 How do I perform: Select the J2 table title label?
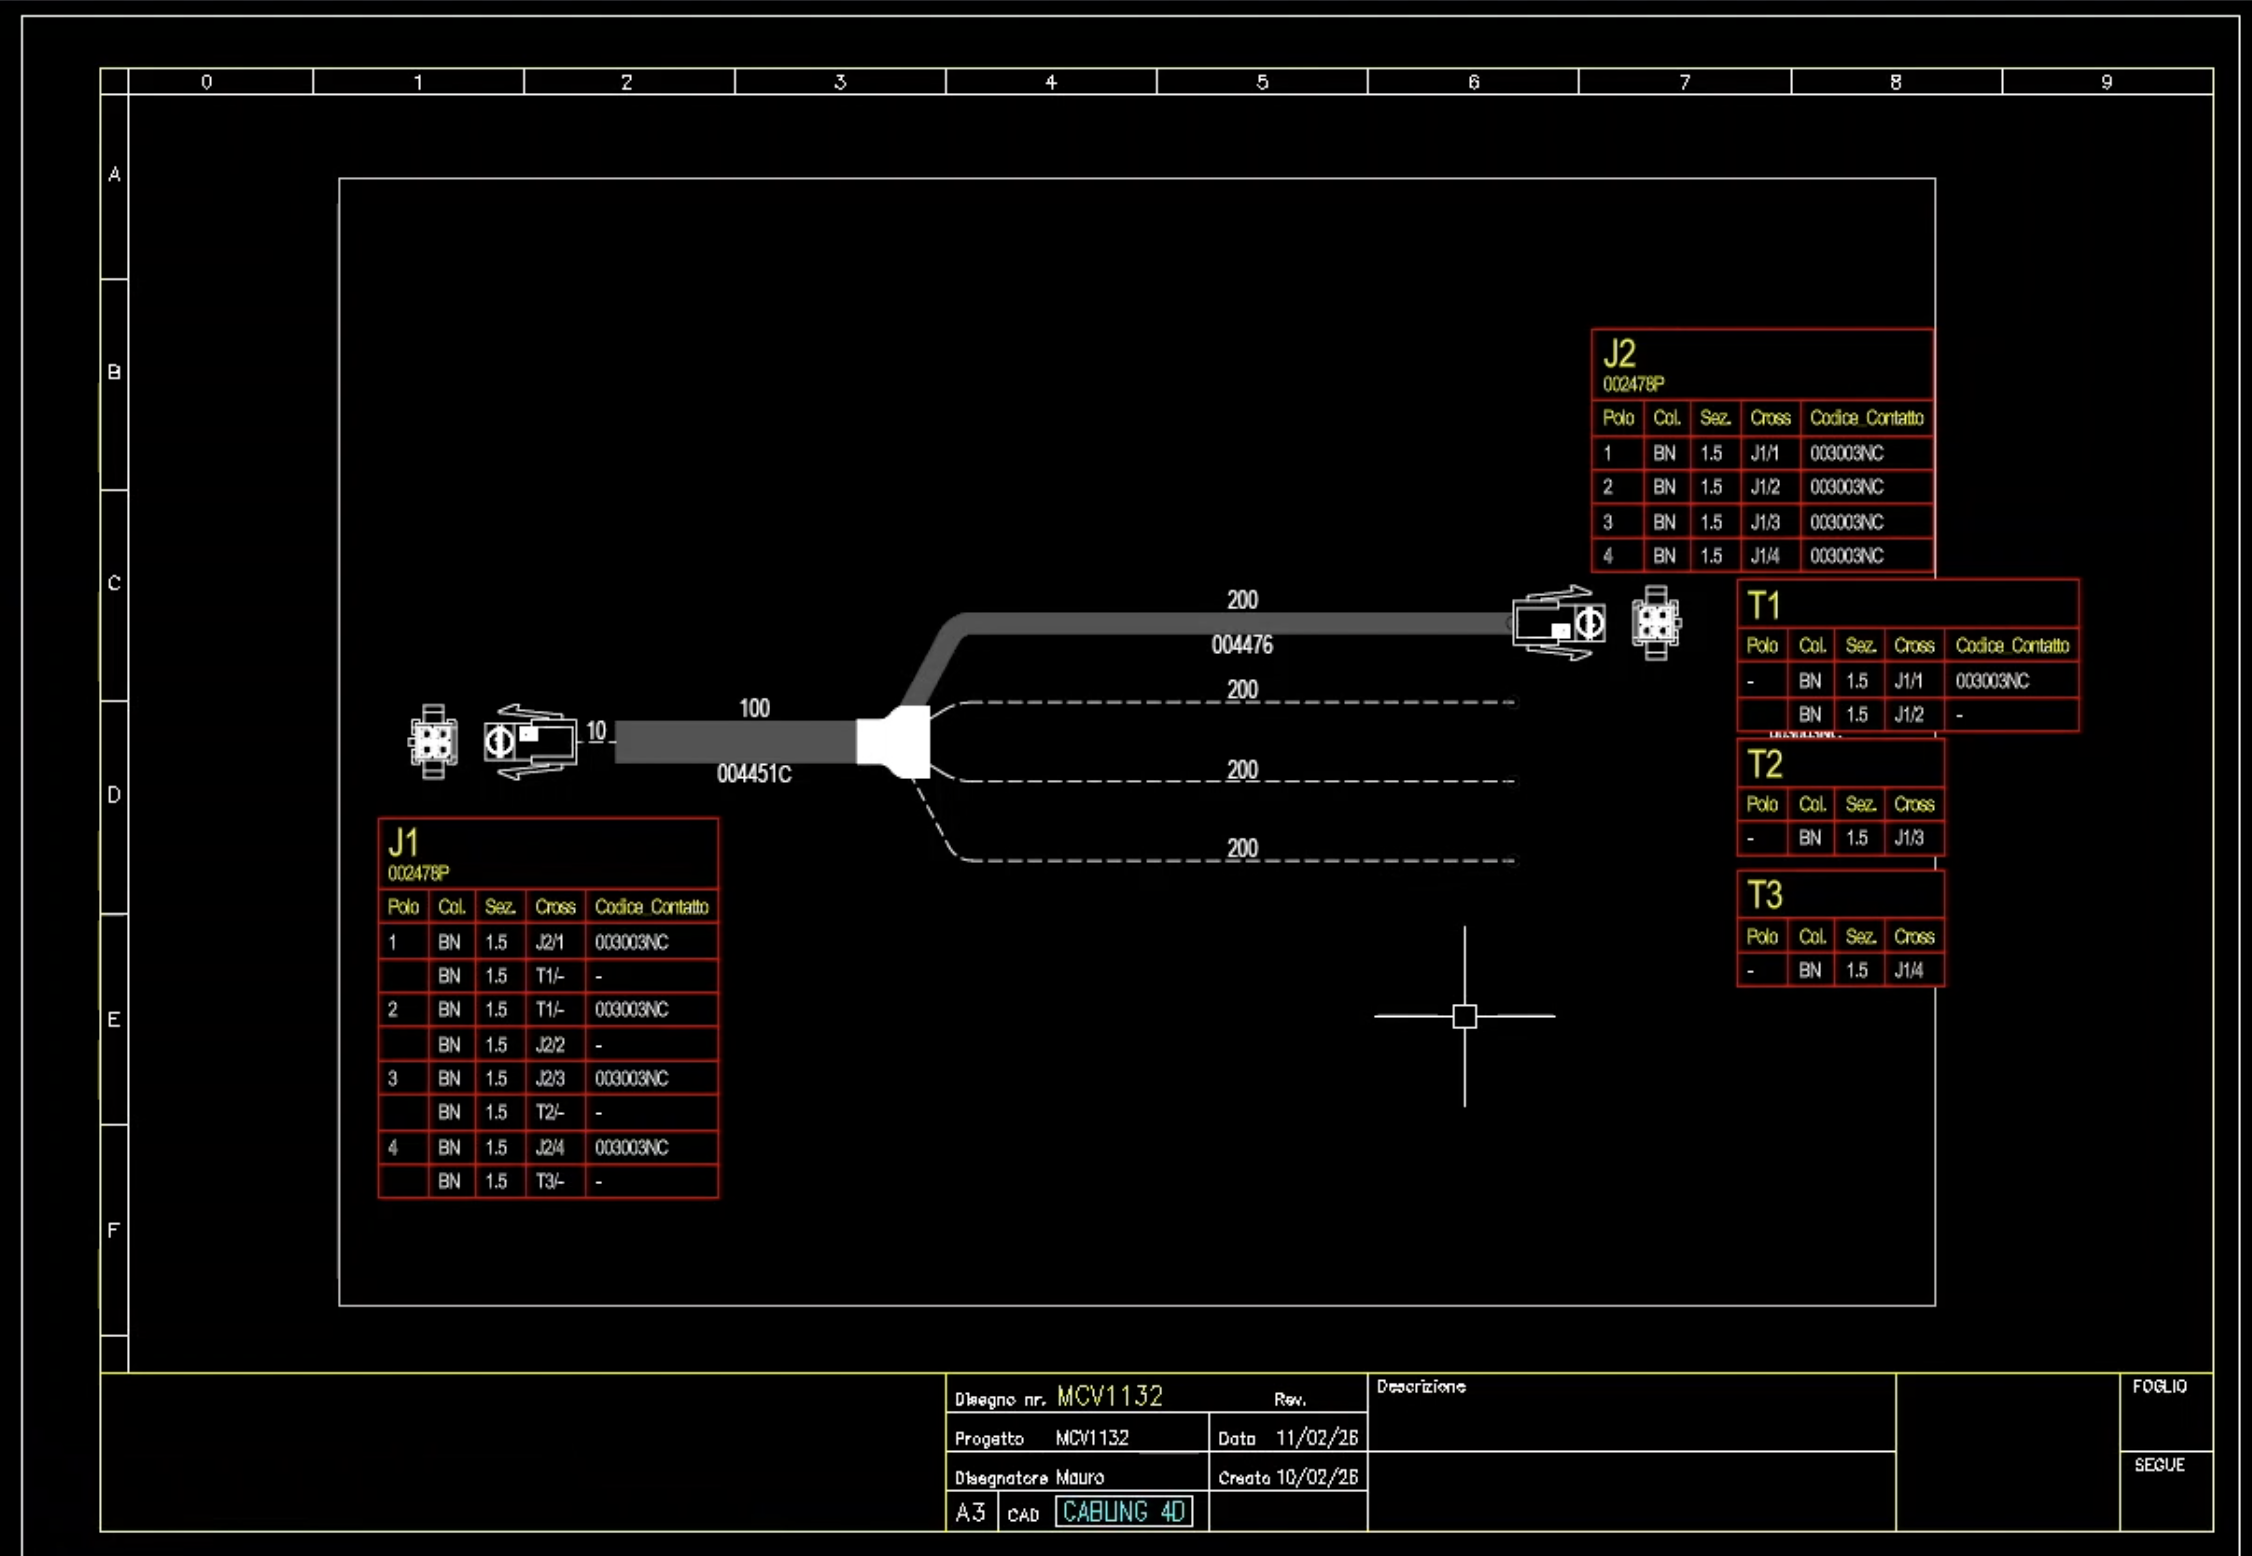click(x=1619, y=353)
